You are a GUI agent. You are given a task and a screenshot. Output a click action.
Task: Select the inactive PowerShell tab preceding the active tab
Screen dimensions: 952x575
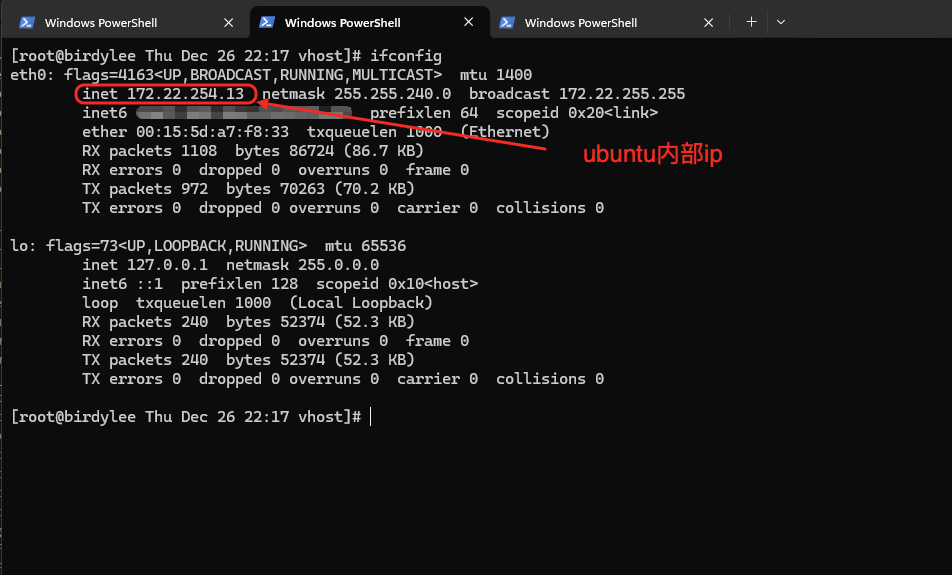pos(125,22)
